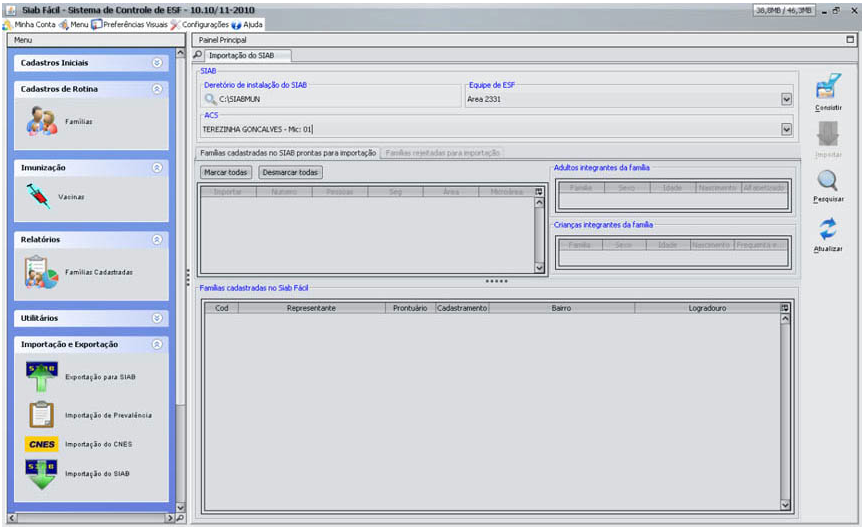Open the Famílias registration icon

pyautogui.click(x=42, y=121)
